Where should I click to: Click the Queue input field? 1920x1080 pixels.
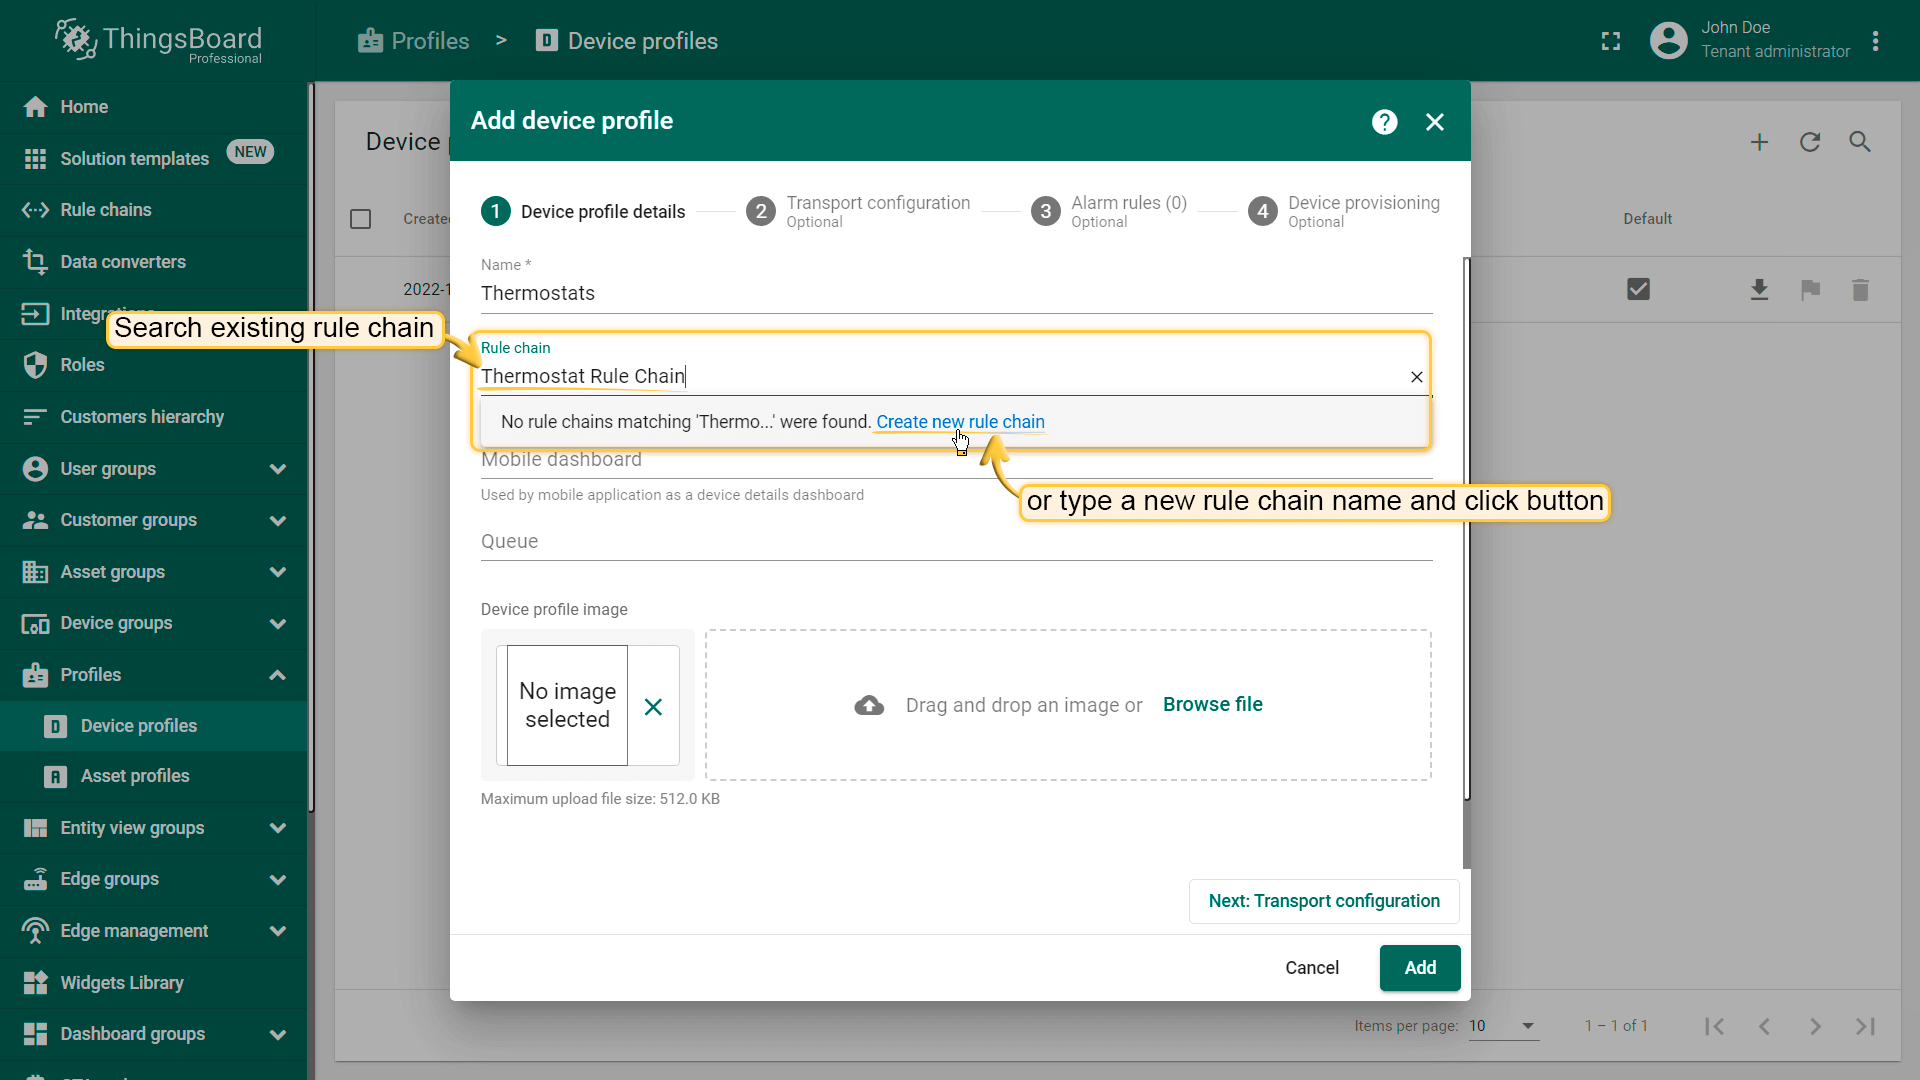tap(955, 542)
